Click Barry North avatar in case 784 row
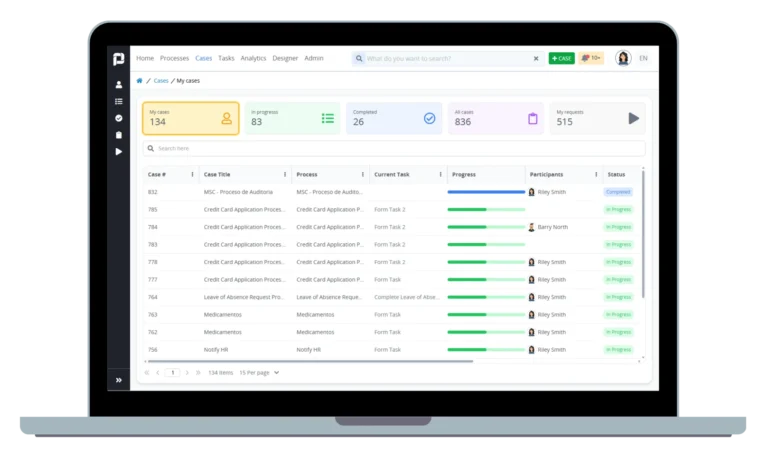 pos(531,227)
